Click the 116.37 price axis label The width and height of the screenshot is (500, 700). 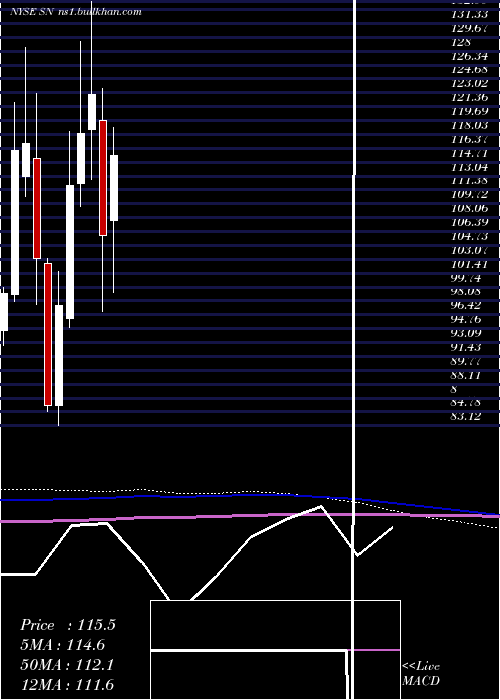470,139
